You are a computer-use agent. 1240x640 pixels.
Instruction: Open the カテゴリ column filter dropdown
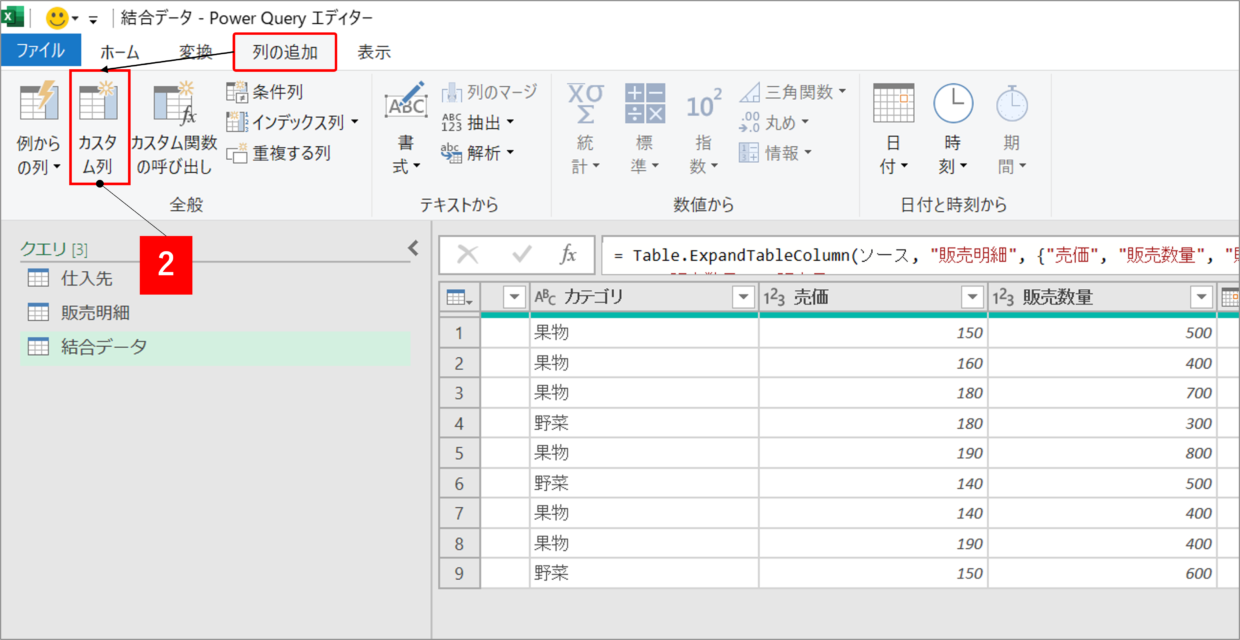743,297
